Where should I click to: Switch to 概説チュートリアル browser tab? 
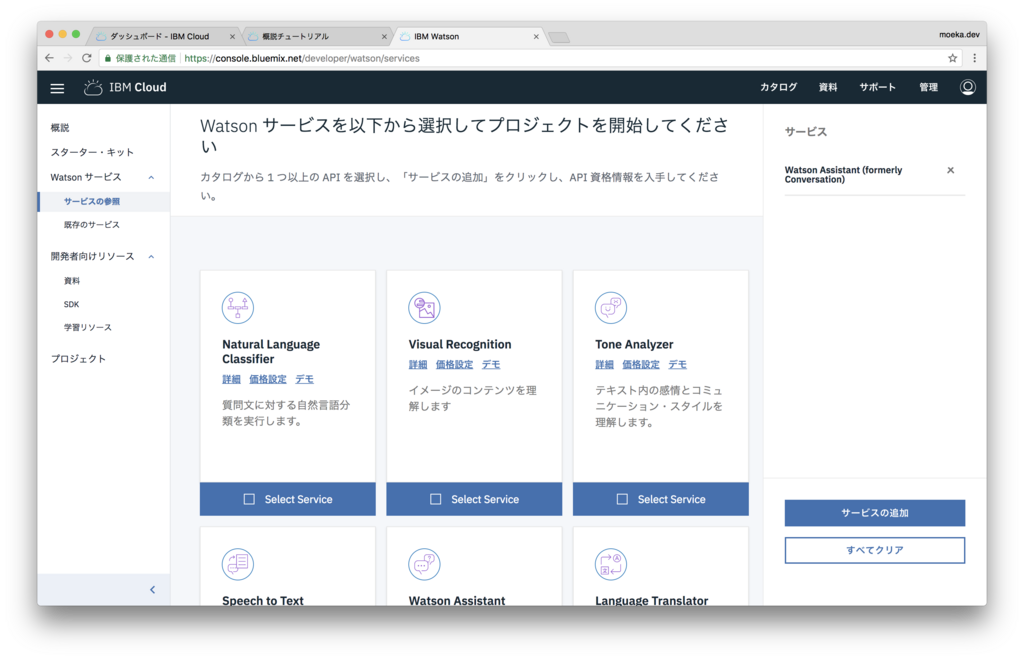coord(315,37)
